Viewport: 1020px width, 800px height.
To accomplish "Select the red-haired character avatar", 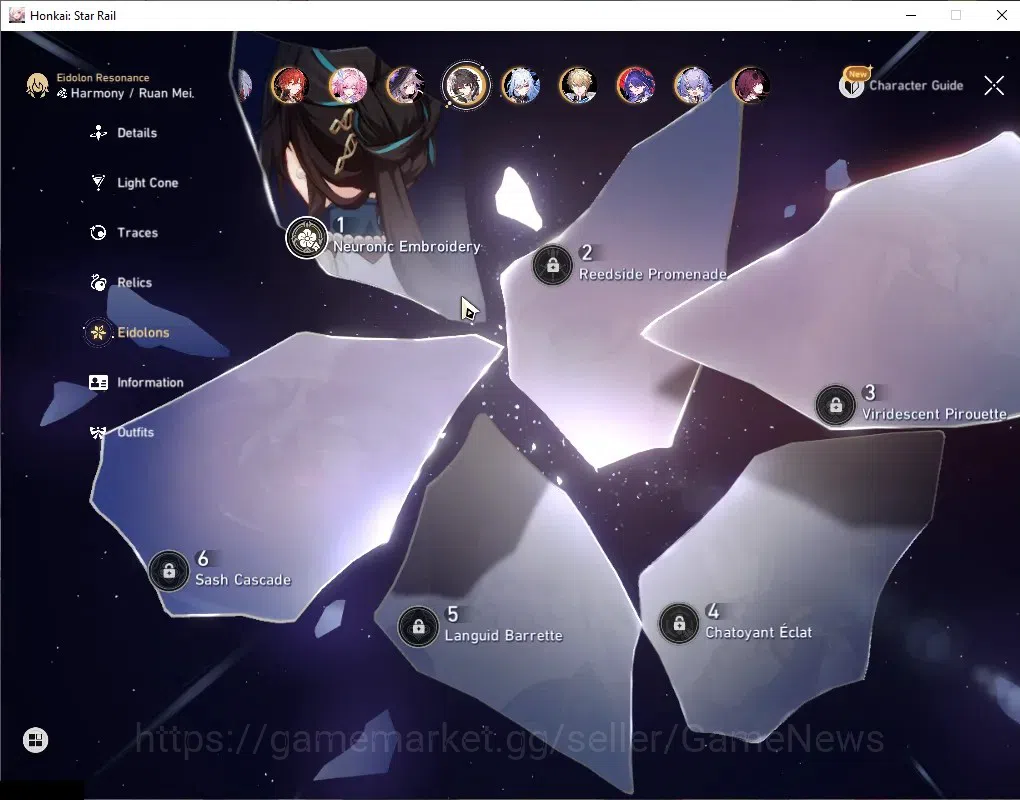I will click(x=290, y=85).
